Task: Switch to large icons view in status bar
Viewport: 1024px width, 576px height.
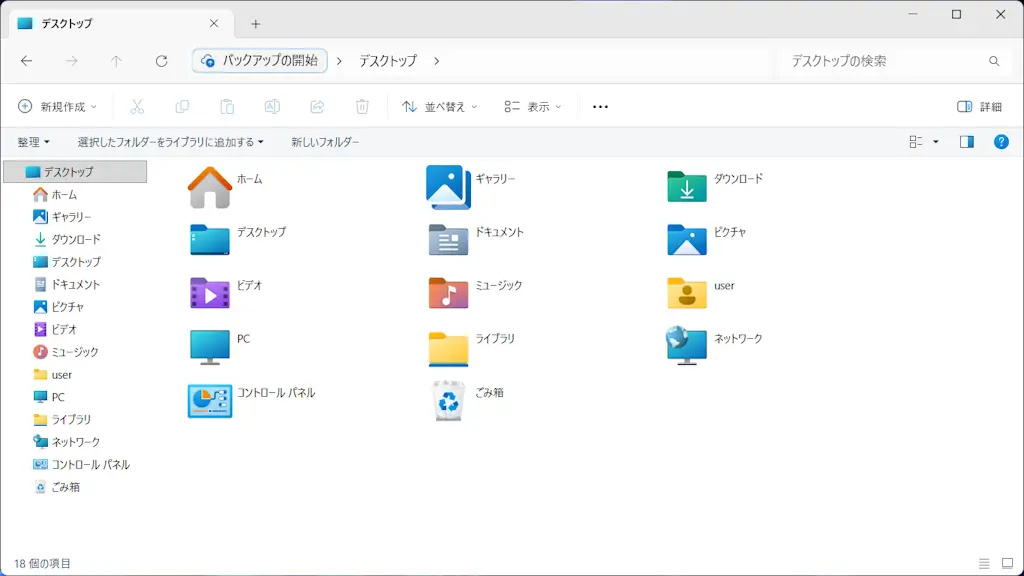Action: (1007, 564)
